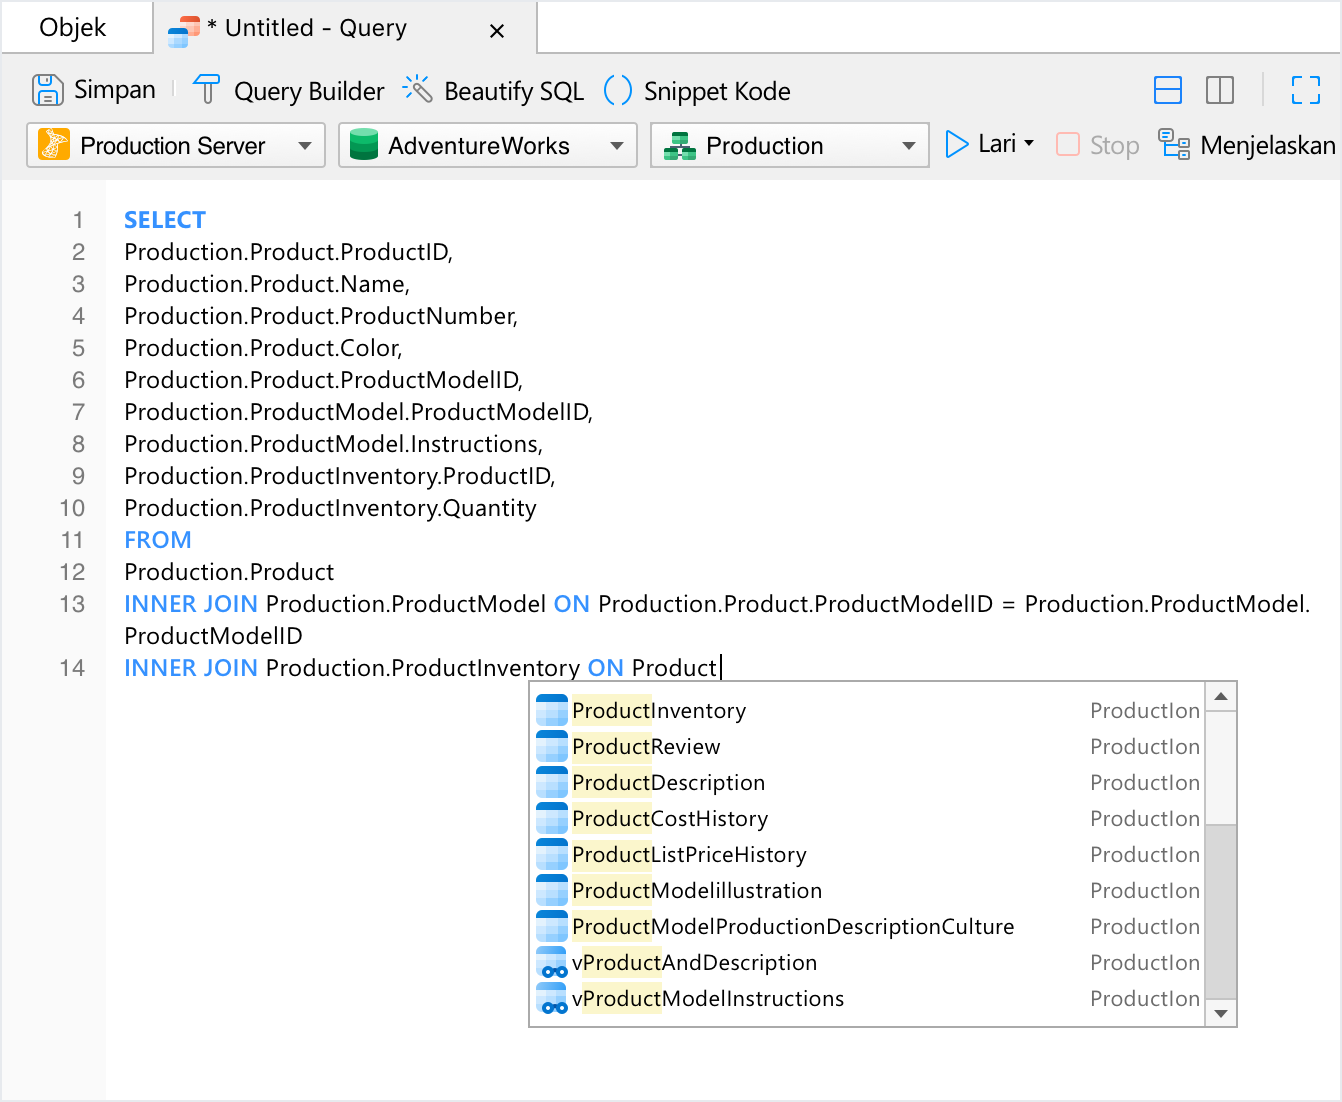Screen dimensions: 1342x1102
Task: Expand the Lari run options arrow
Action: [1029, 144]
